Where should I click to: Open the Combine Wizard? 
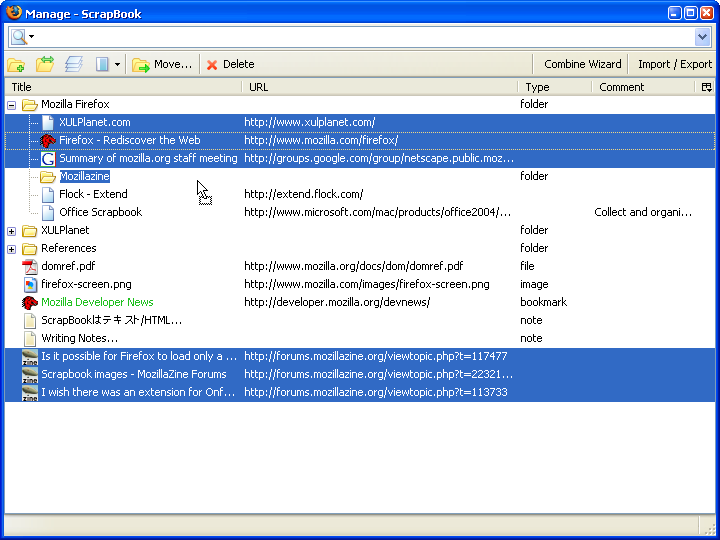coord(582,64)
